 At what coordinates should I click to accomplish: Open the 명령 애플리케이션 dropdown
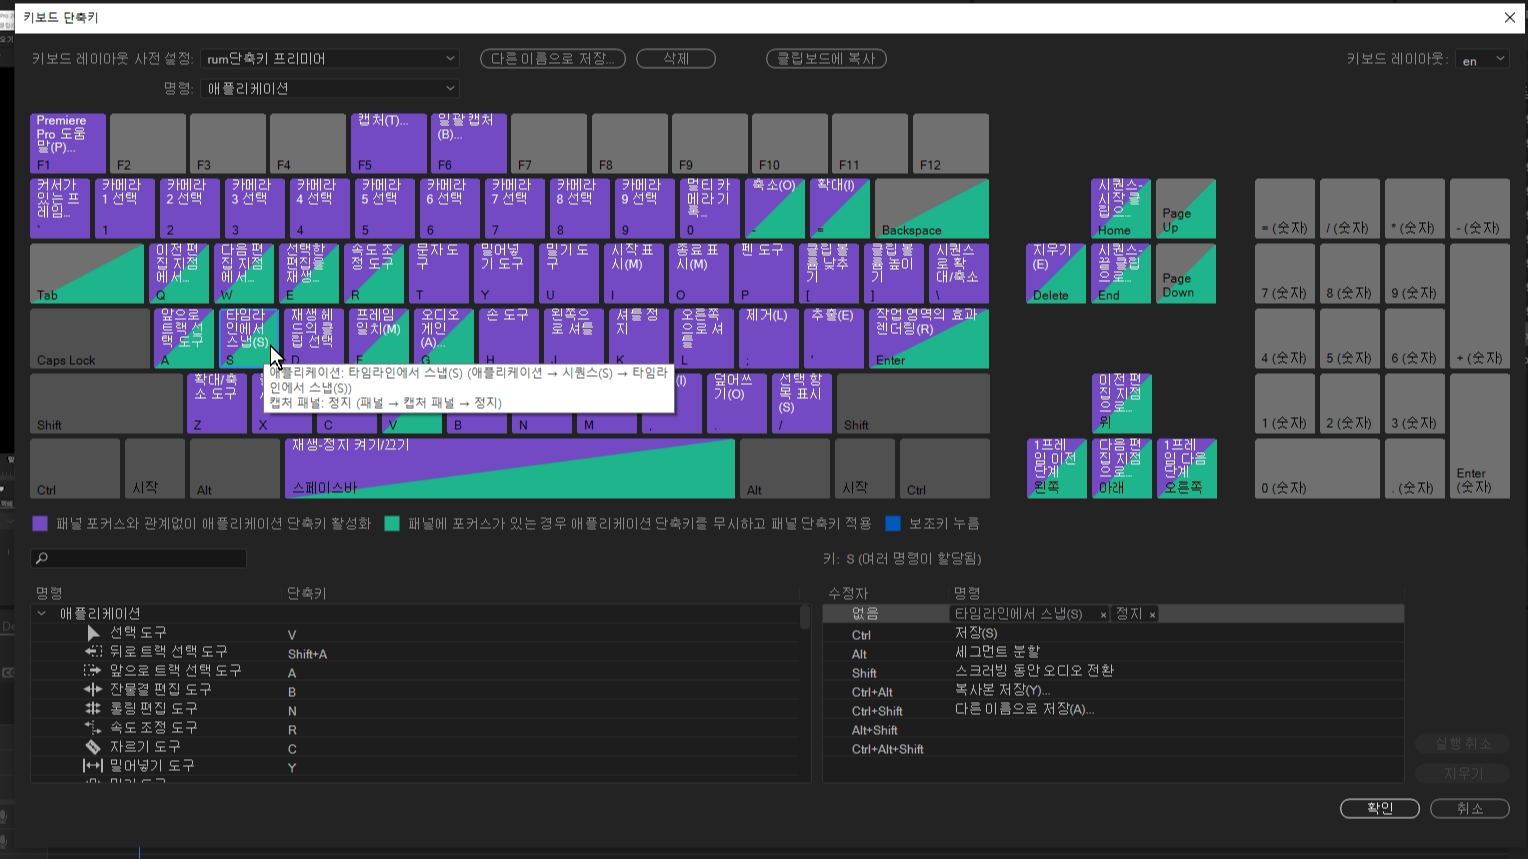(x=330, y=88)
